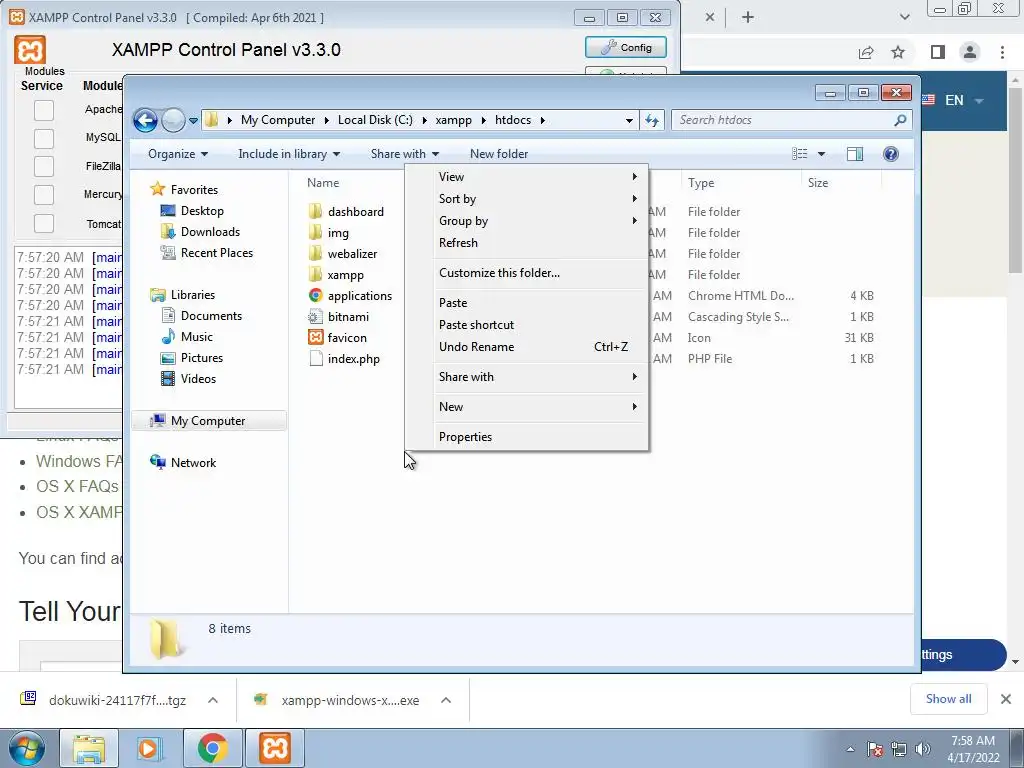This screenshot has width=1024, height=768.
Task: Click Local Disk (C:) in breadcrumb
Action: 376,120
